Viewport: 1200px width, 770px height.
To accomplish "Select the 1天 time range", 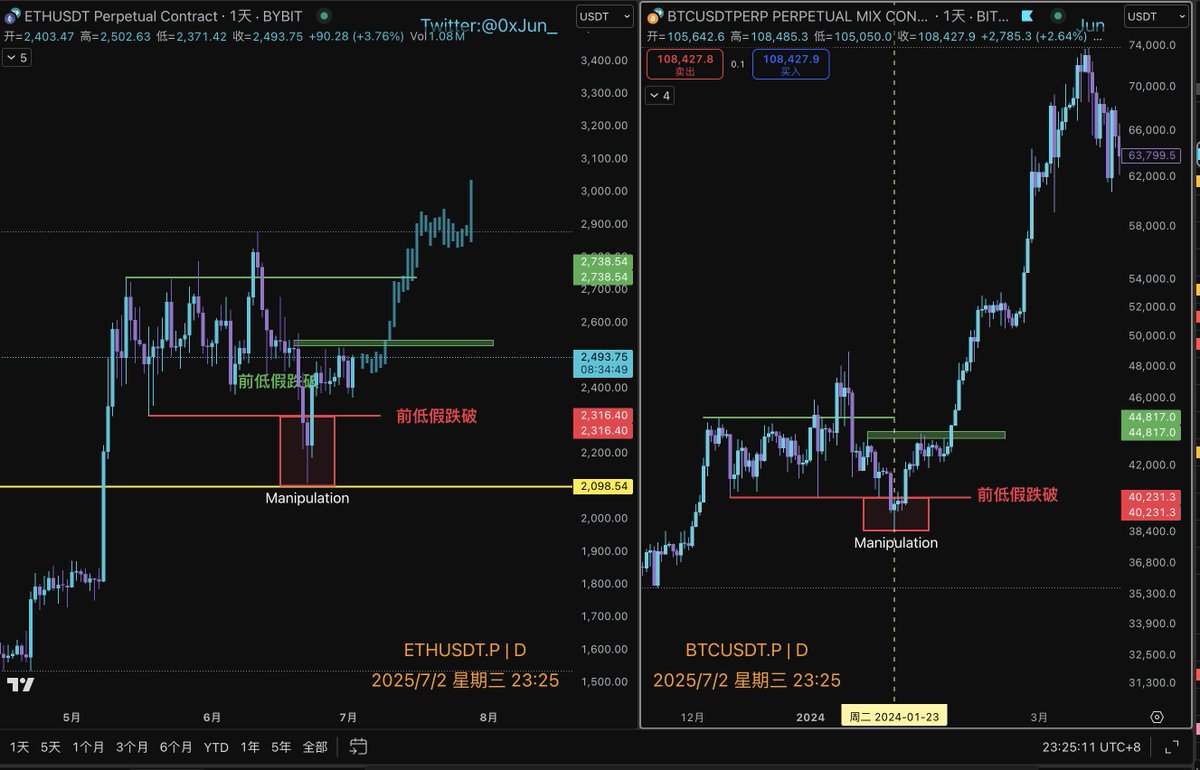I will 19,746.
